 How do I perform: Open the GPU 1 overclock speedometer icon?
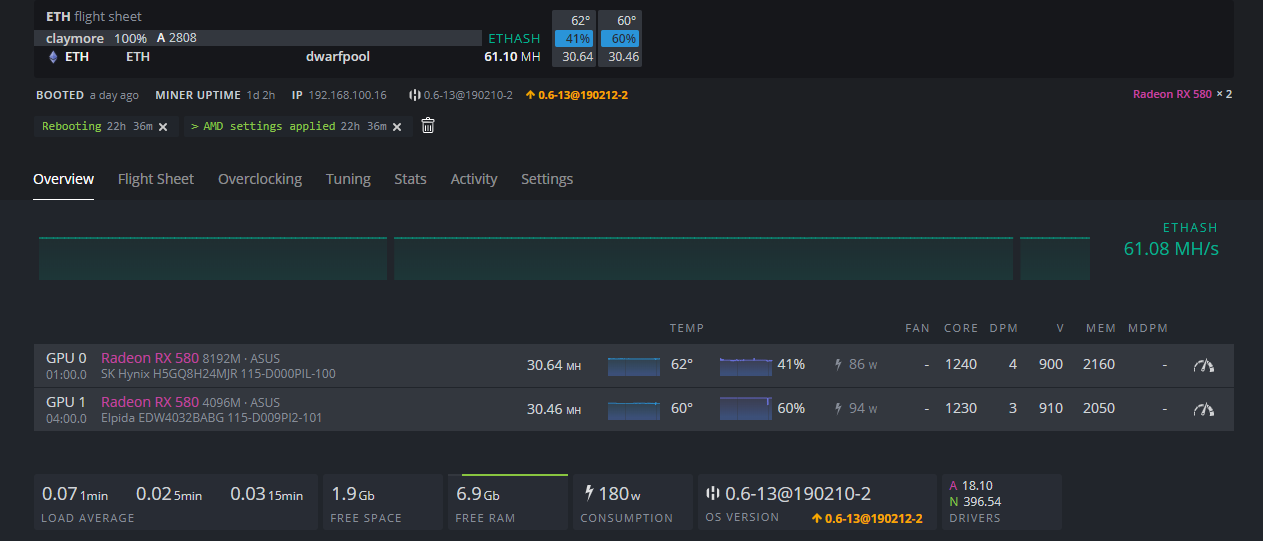tap(1204, 409)
